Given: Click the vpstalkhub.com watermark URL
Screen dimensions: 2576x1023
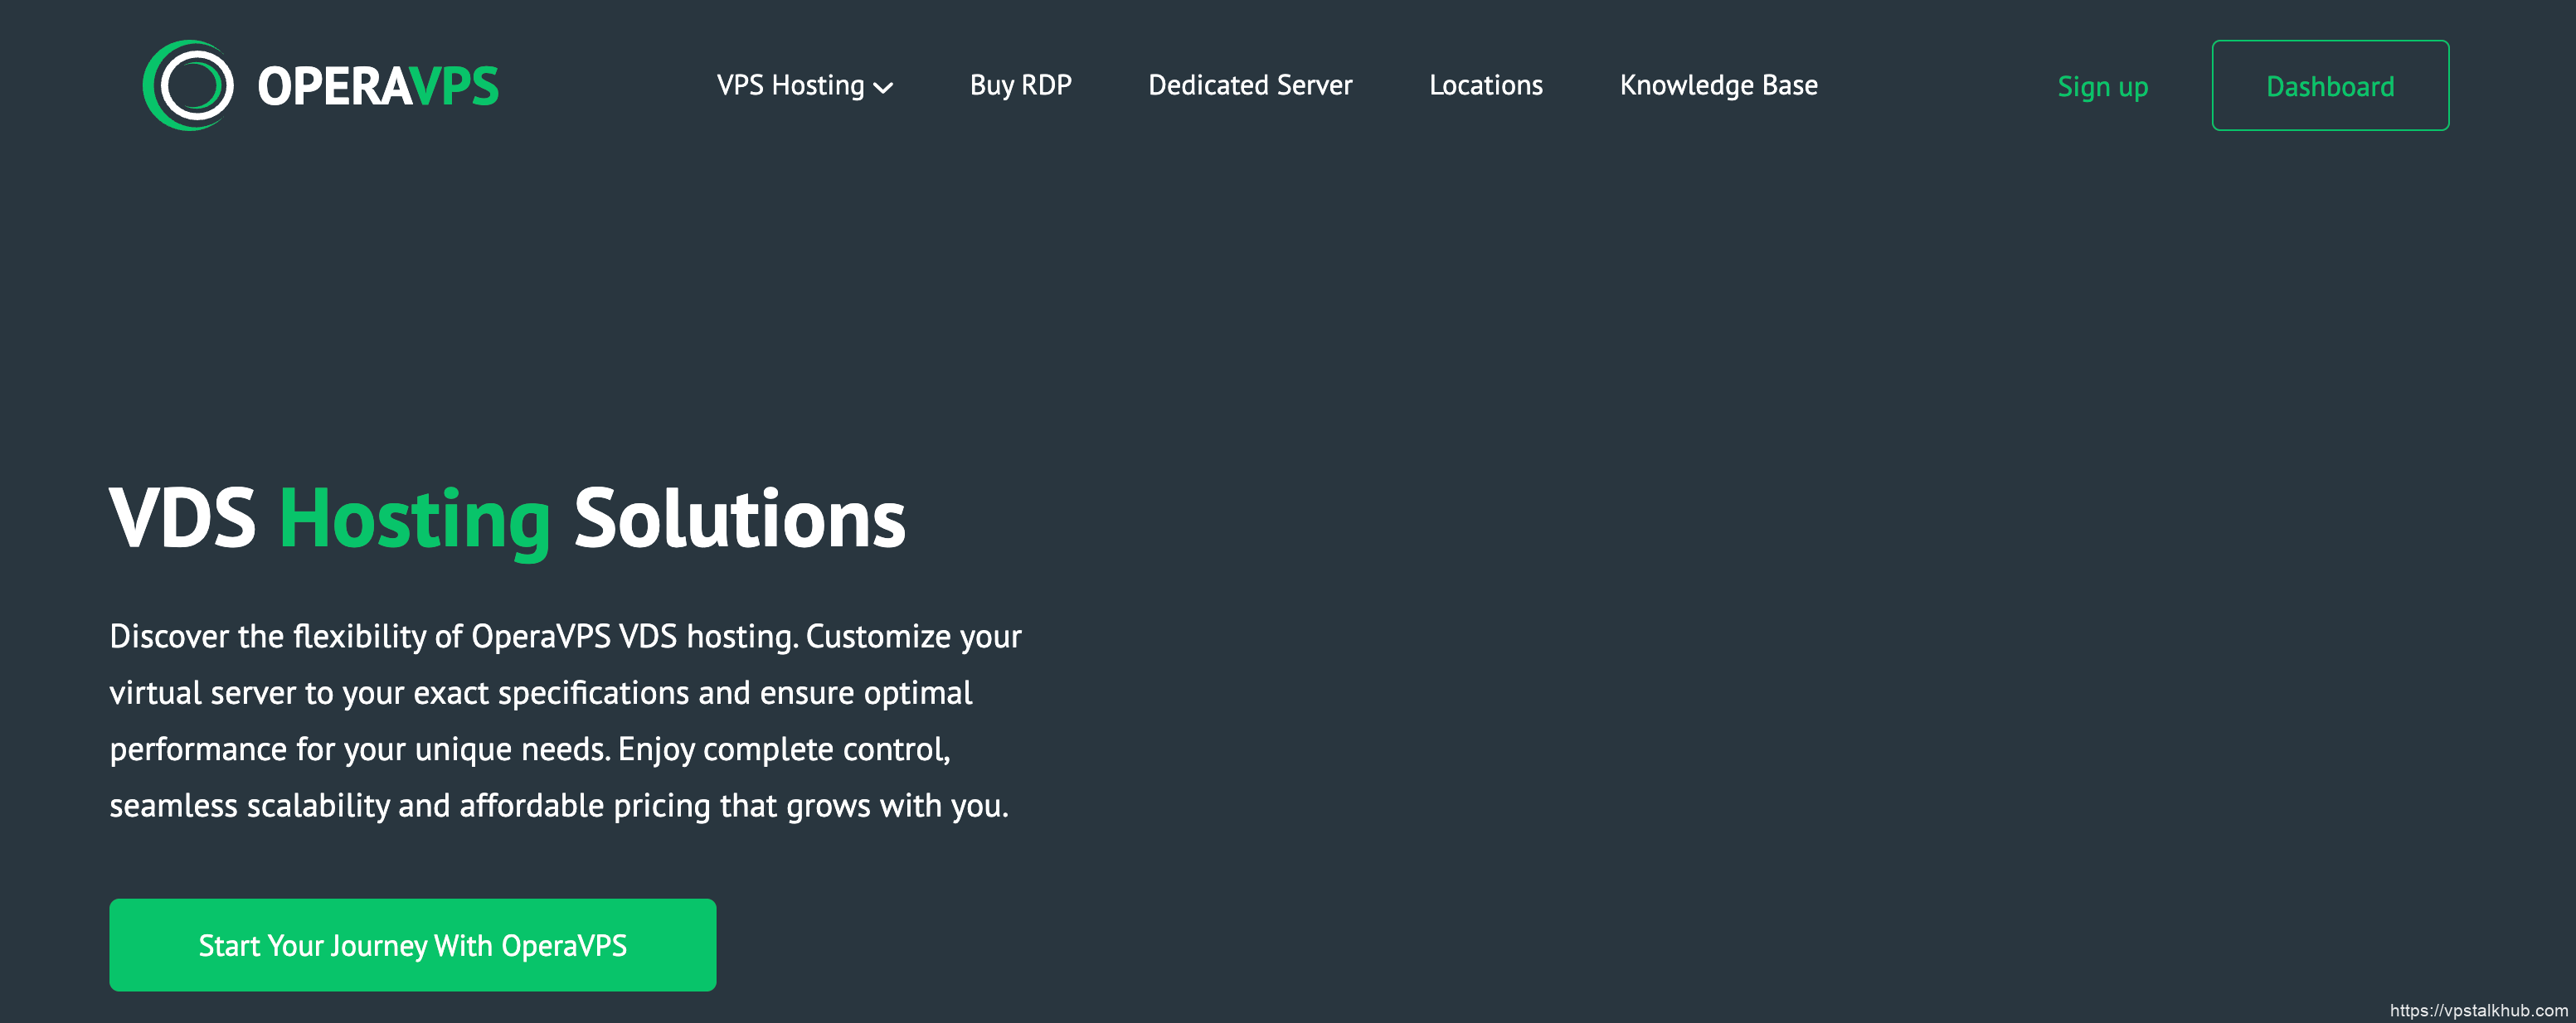Looking at the screenshot, I should tap(2477, 1010).
